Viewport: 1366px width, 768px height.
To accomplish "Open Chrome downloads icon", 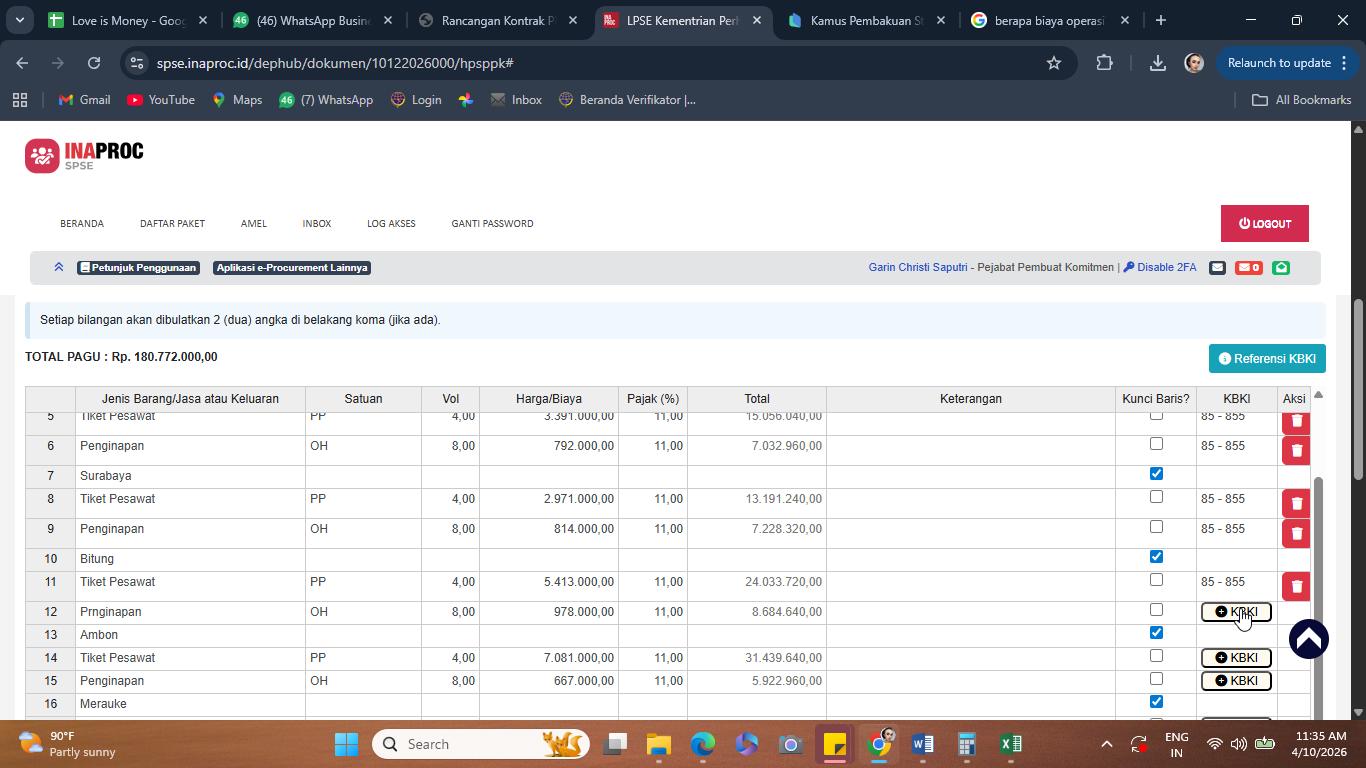I will pyautogui.click(x=1157, y=63).
